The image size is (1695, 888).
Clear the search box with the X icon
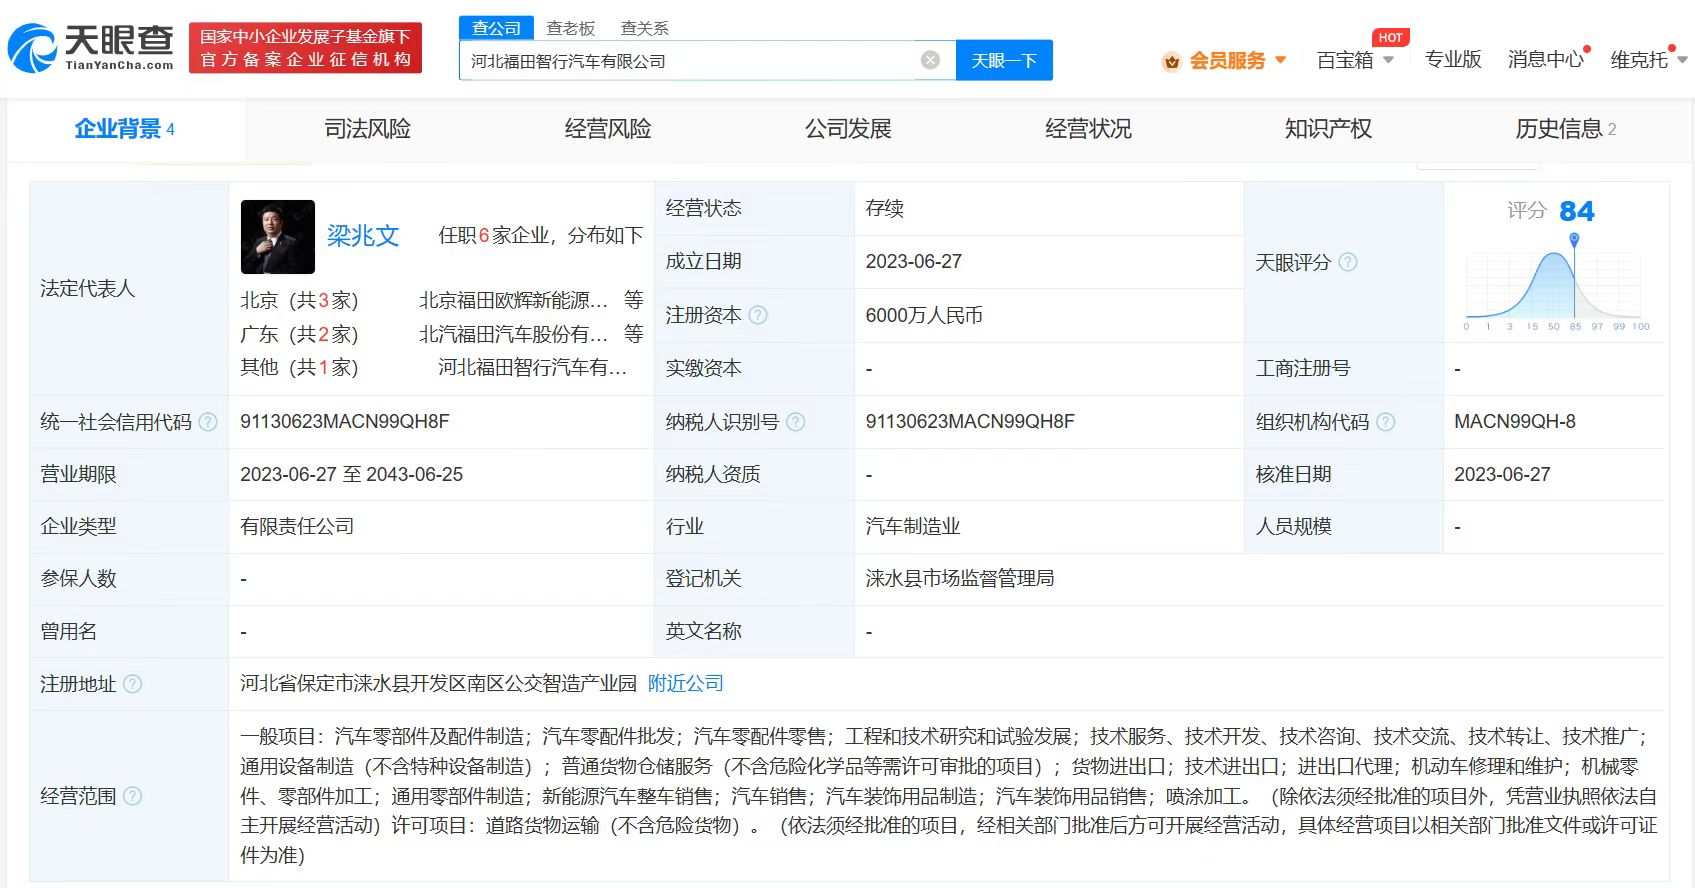click(x=930, y=60)
